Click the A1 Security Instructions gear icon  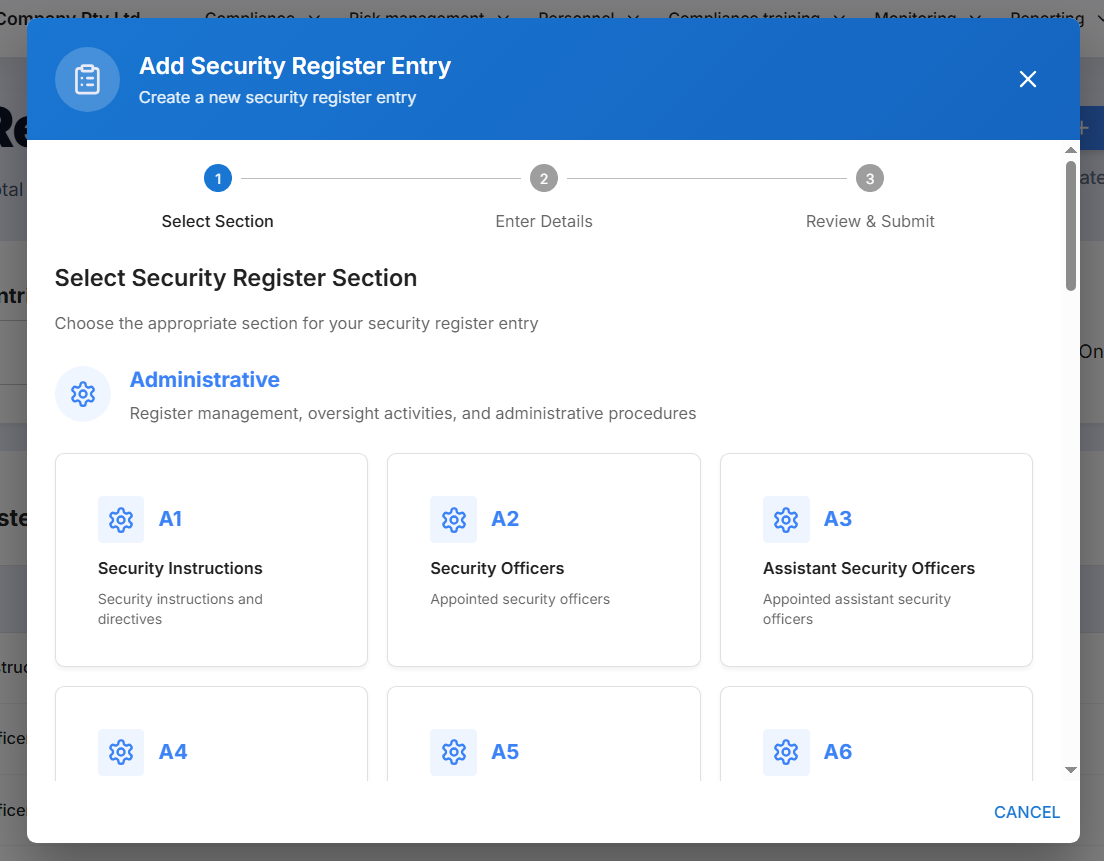coord(121,520)
